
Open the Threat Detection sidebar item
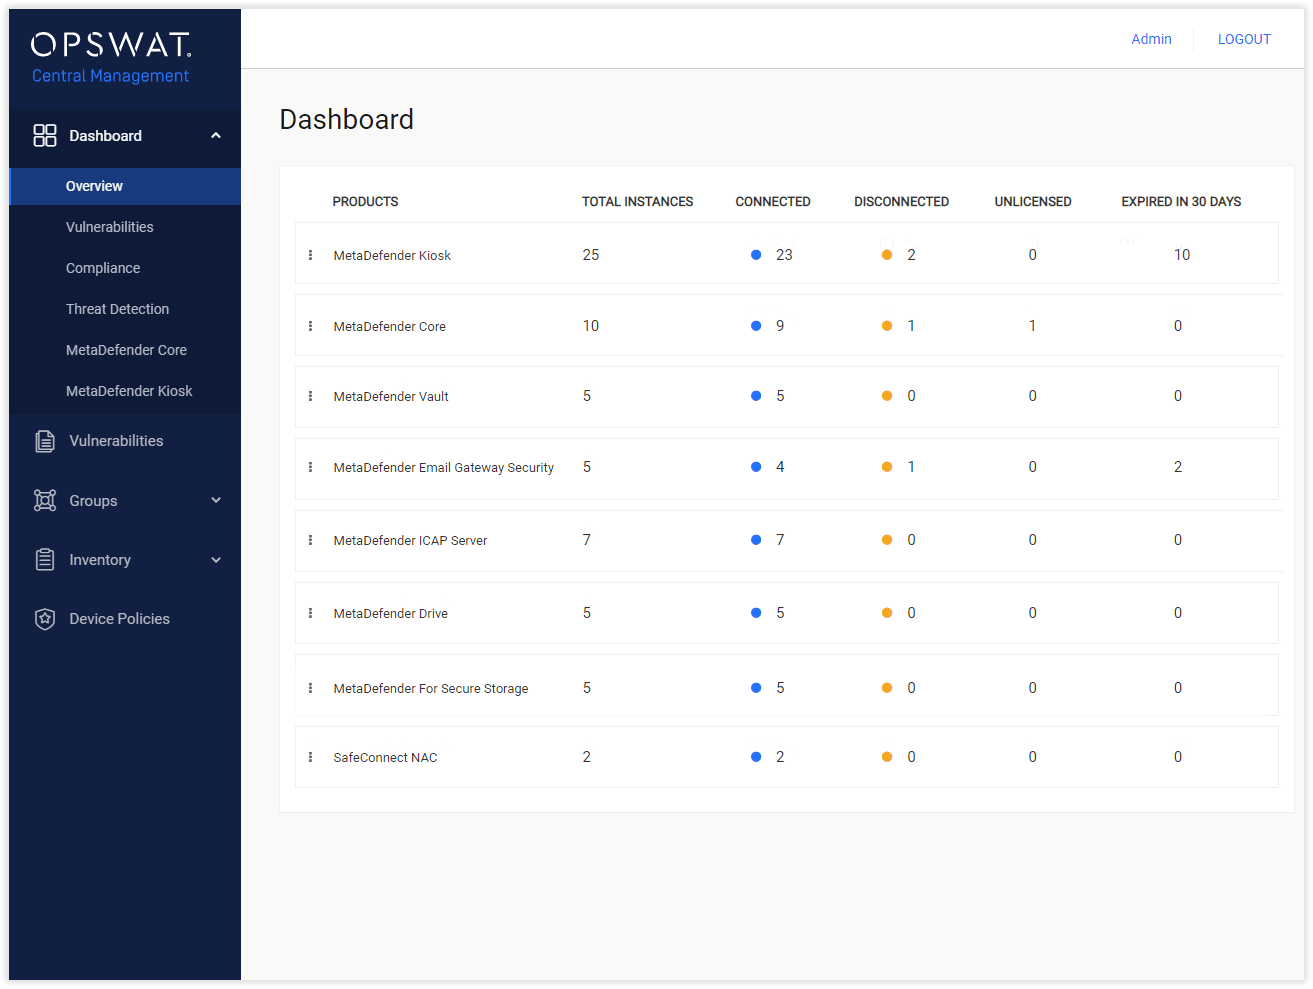coord(118,309)
